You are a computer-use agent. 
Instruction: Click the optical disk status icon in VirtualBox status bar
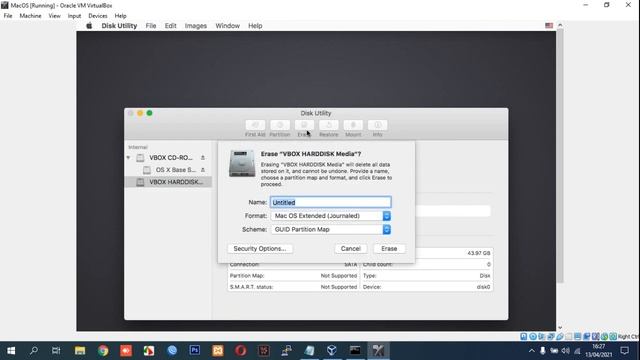533,337
